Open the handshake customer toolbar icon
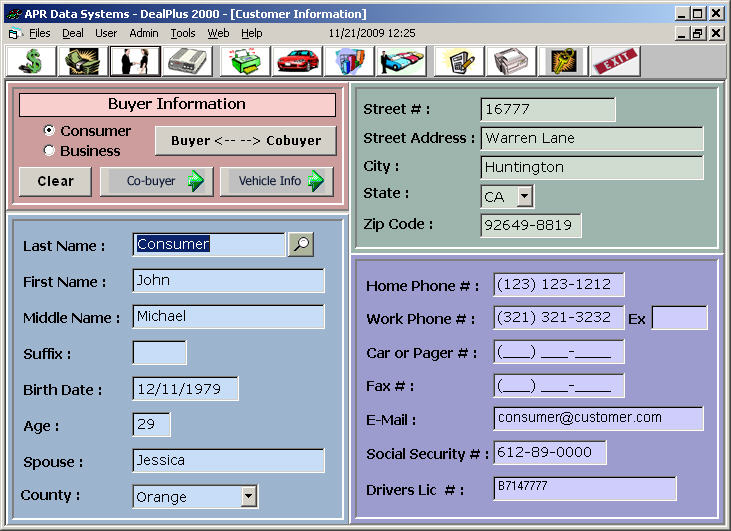The image size is (731, 531). pyautogui.click(x=135, y=61)
